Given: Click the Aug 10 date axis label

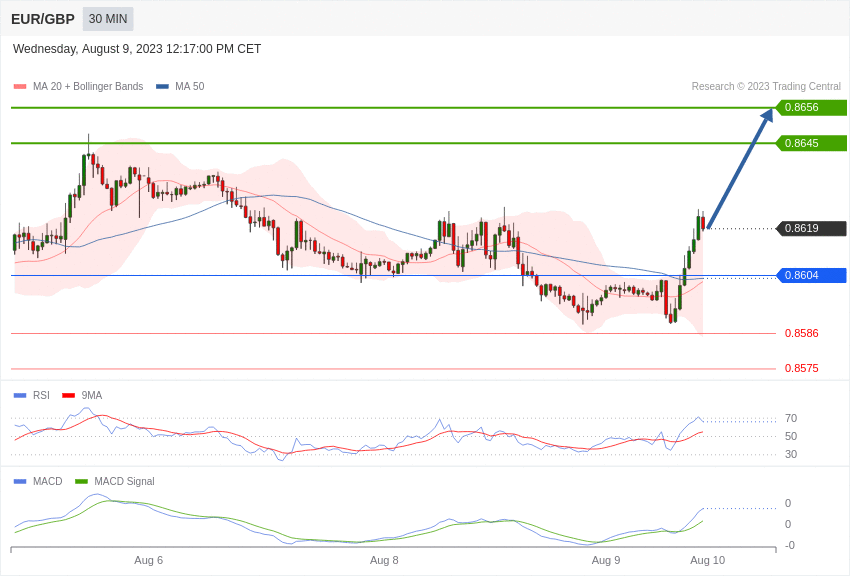Looking at the screenshot, I should (x=707, y=560).
